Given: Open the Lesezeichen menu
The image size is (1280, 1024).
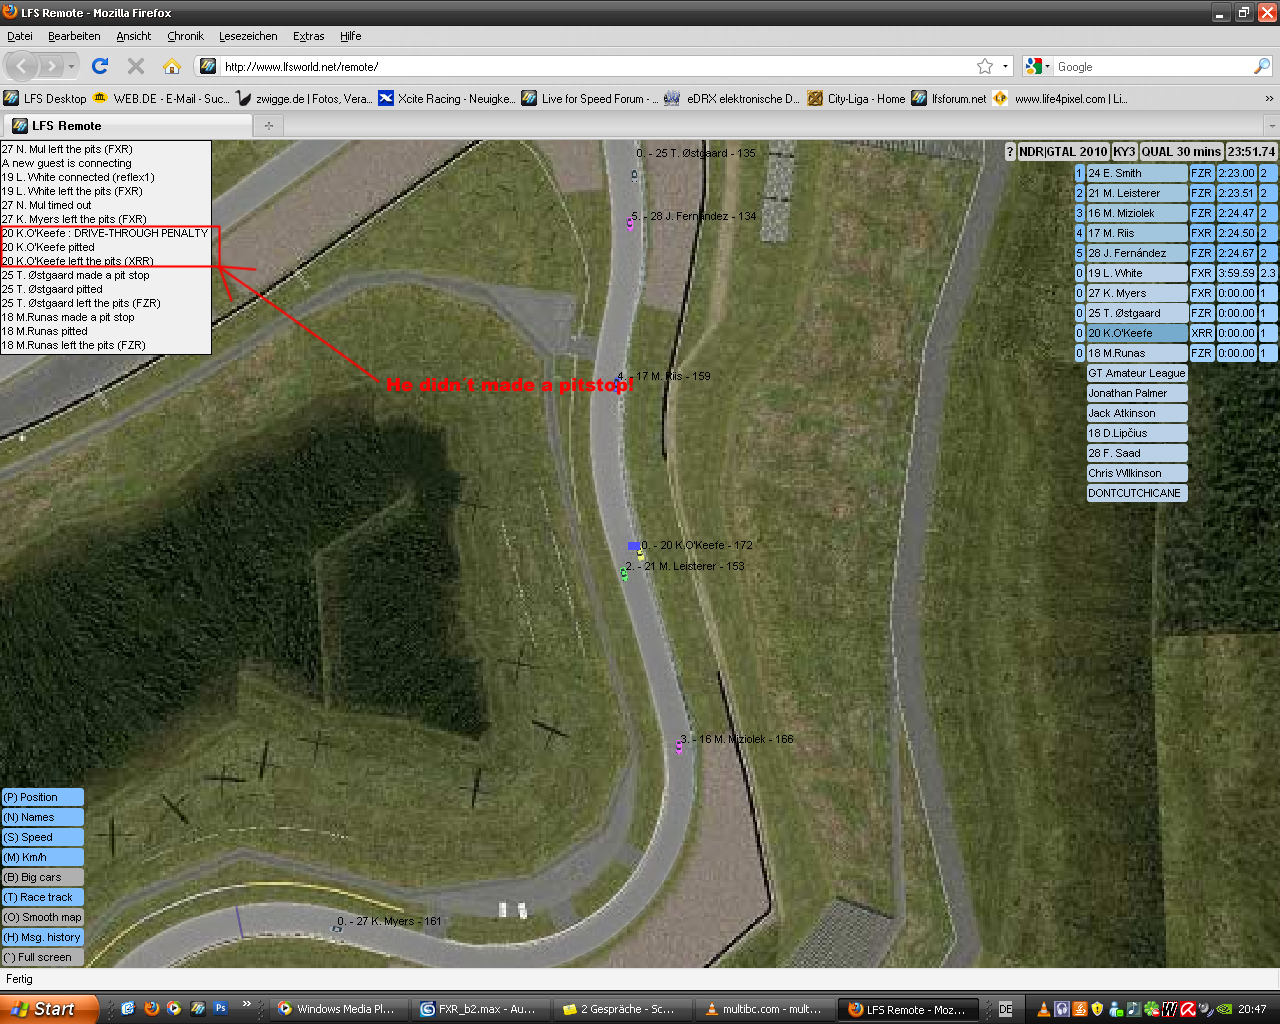Looking at the screenshot, I should pos(248,36).
